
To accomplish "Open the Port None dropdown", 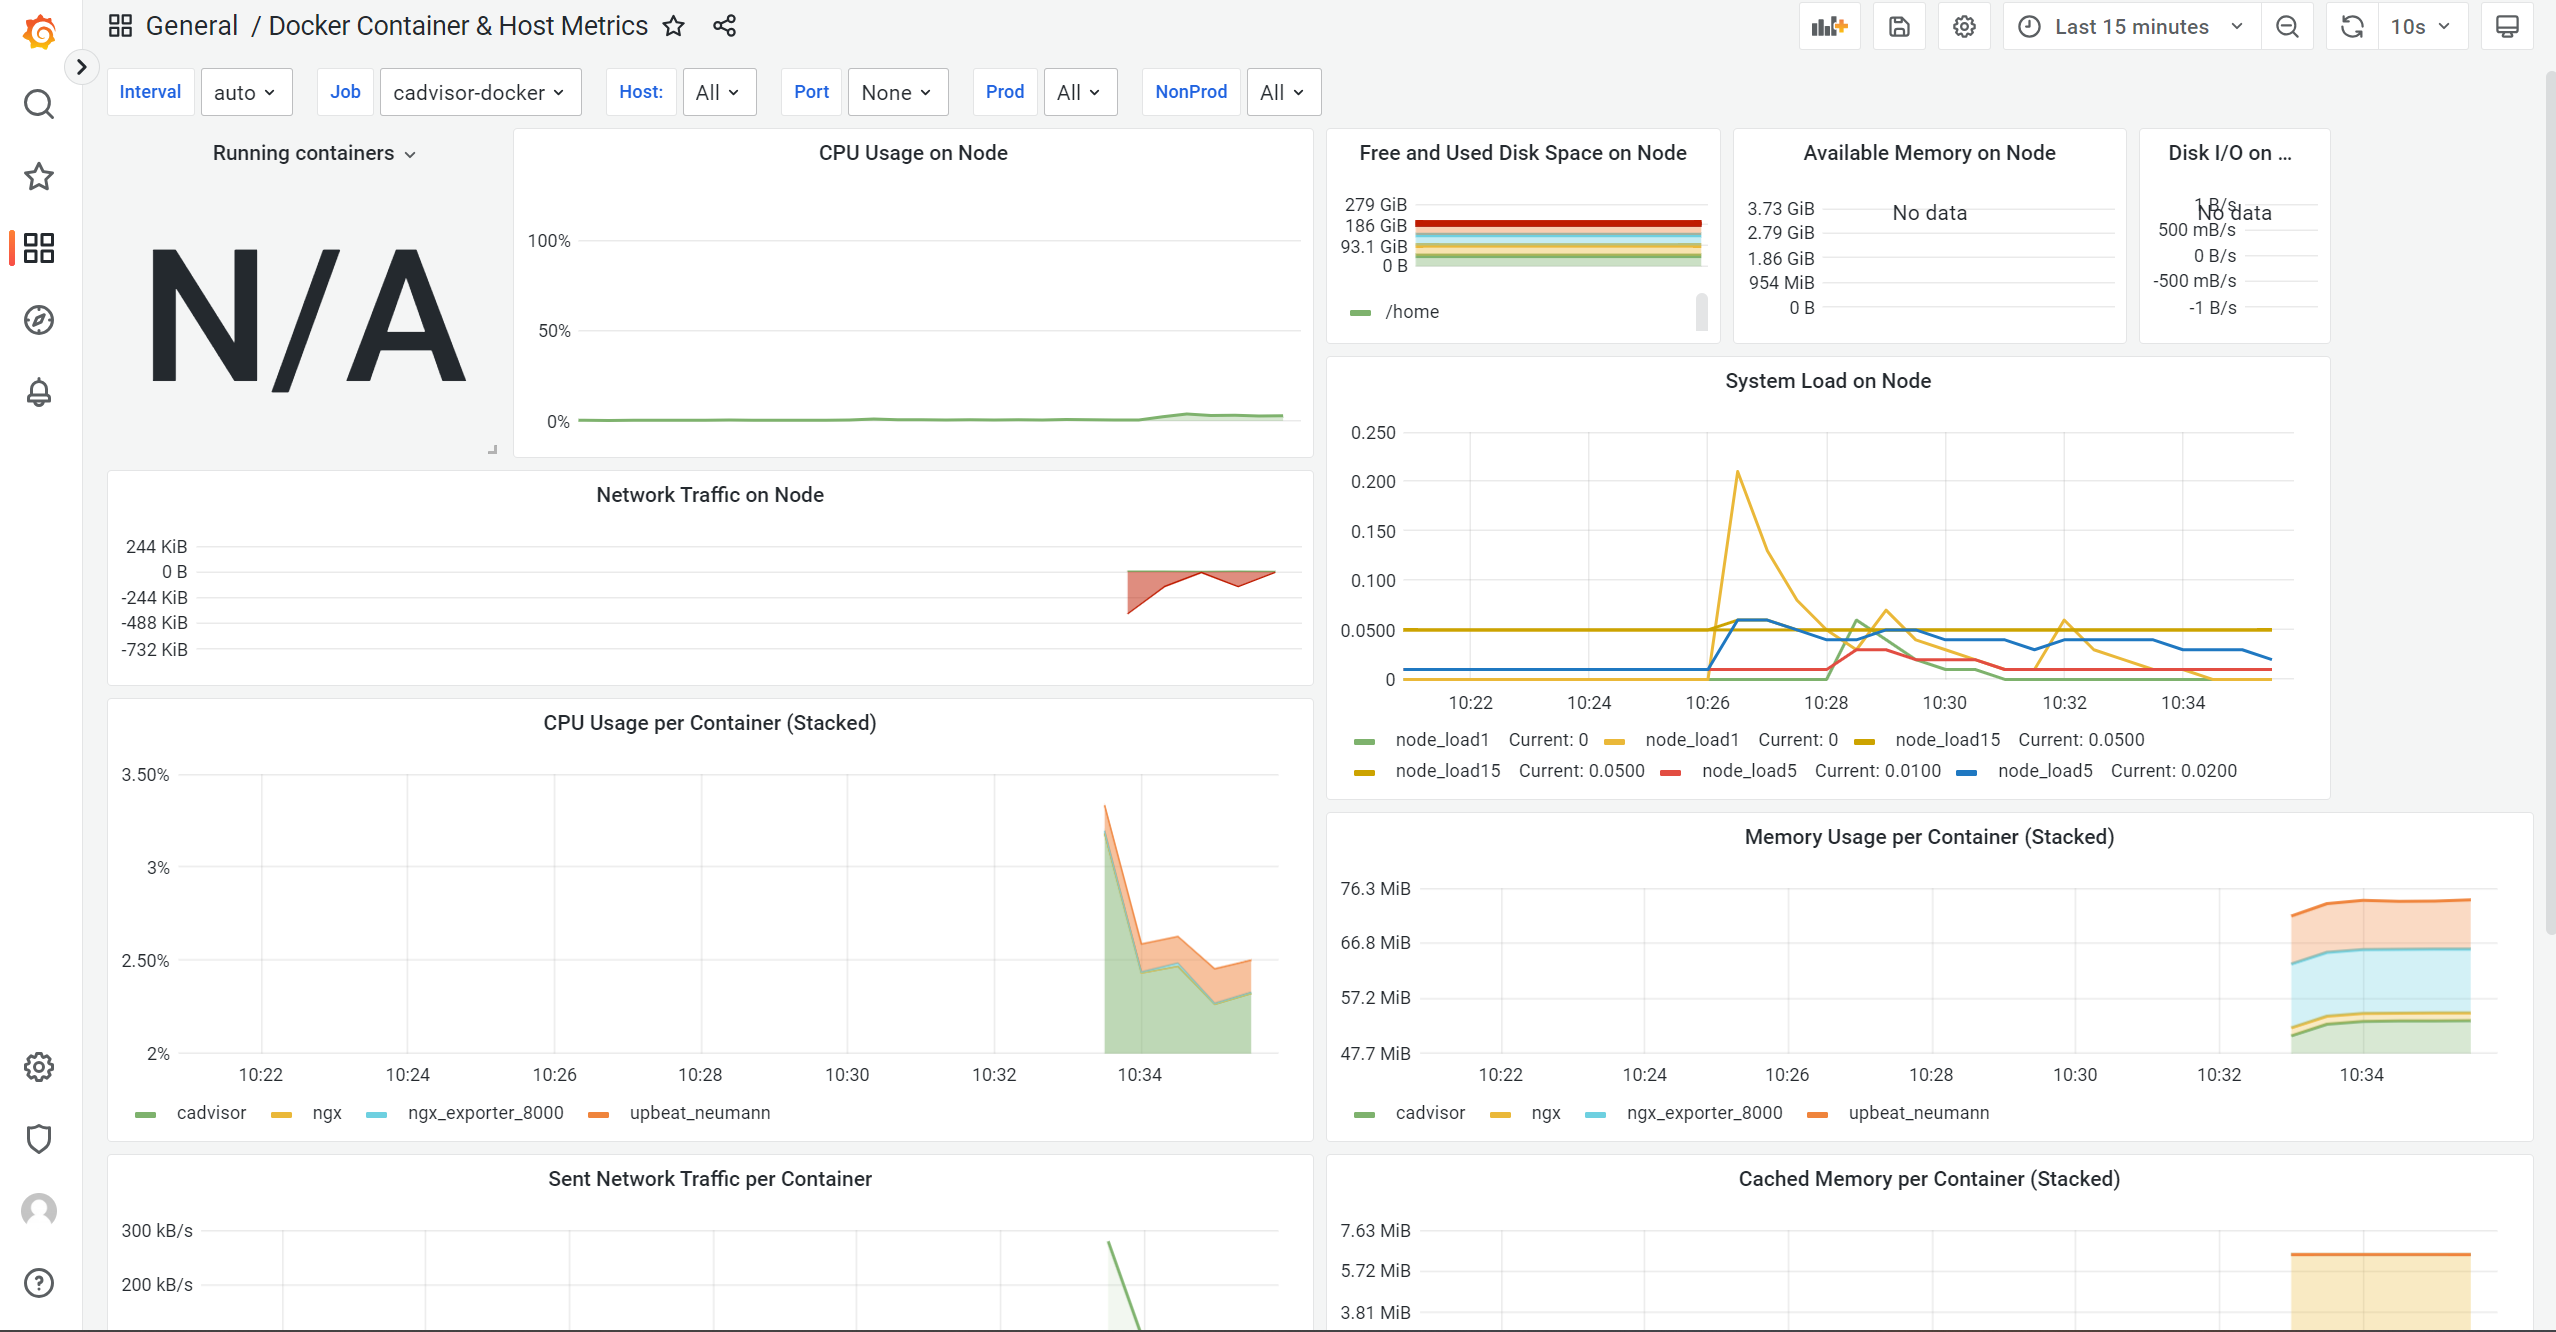I will click(898, 92).
